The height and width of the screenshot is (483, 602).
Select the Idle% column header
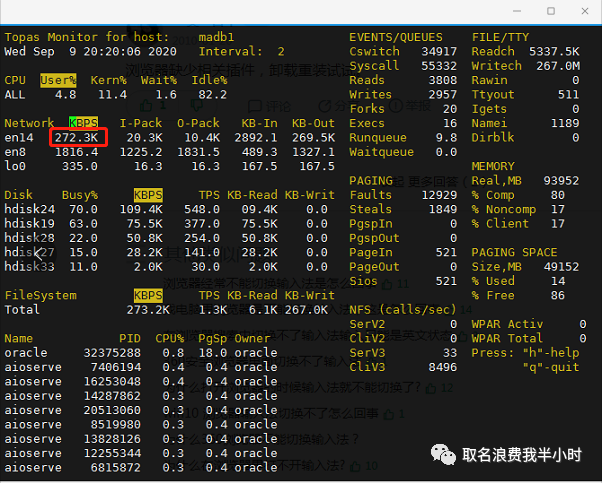209,80
